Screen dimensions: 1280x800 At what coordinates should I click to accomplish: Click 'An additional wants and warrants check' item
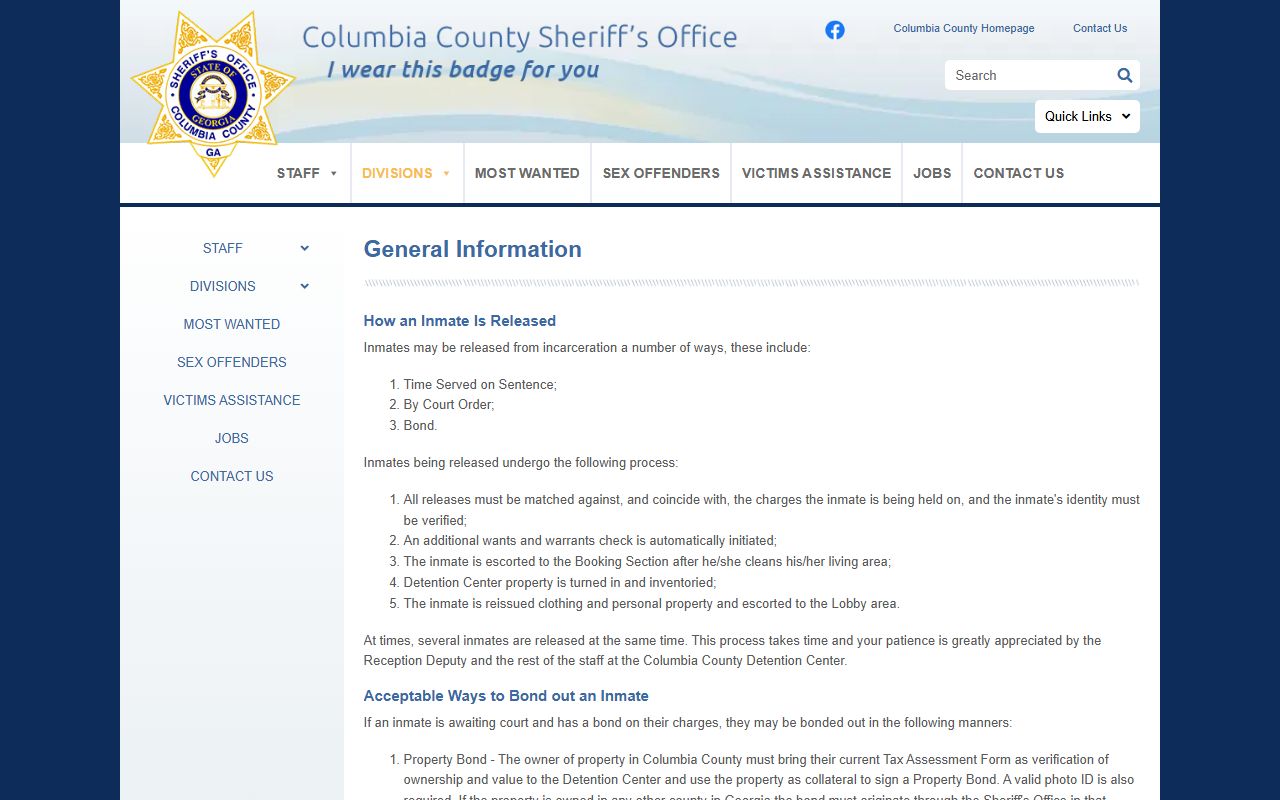(x=590, y=541)
